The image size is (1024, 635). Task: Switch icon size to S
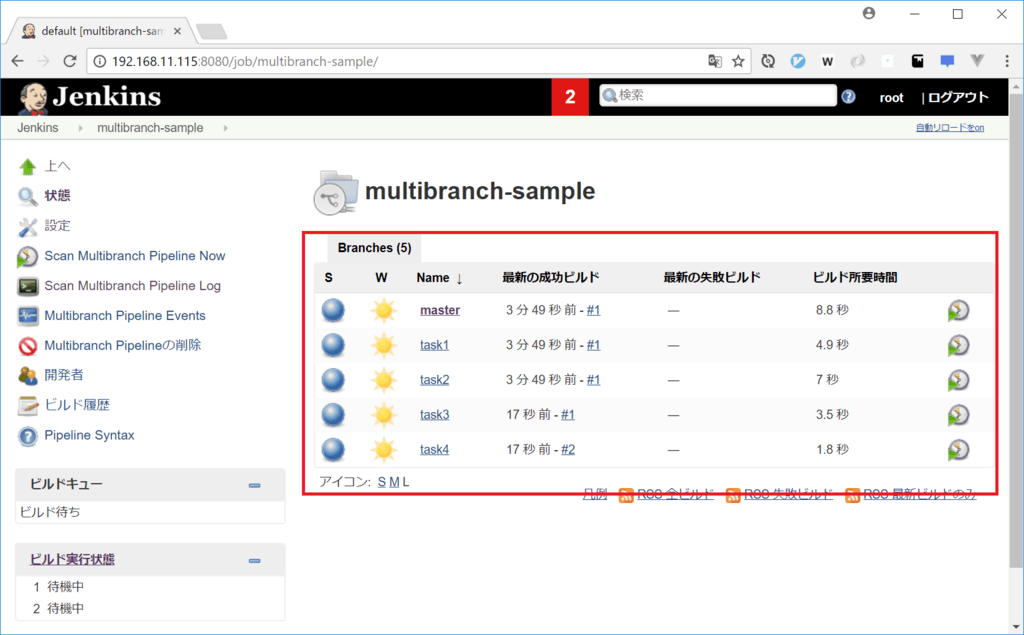coord(381,482)
